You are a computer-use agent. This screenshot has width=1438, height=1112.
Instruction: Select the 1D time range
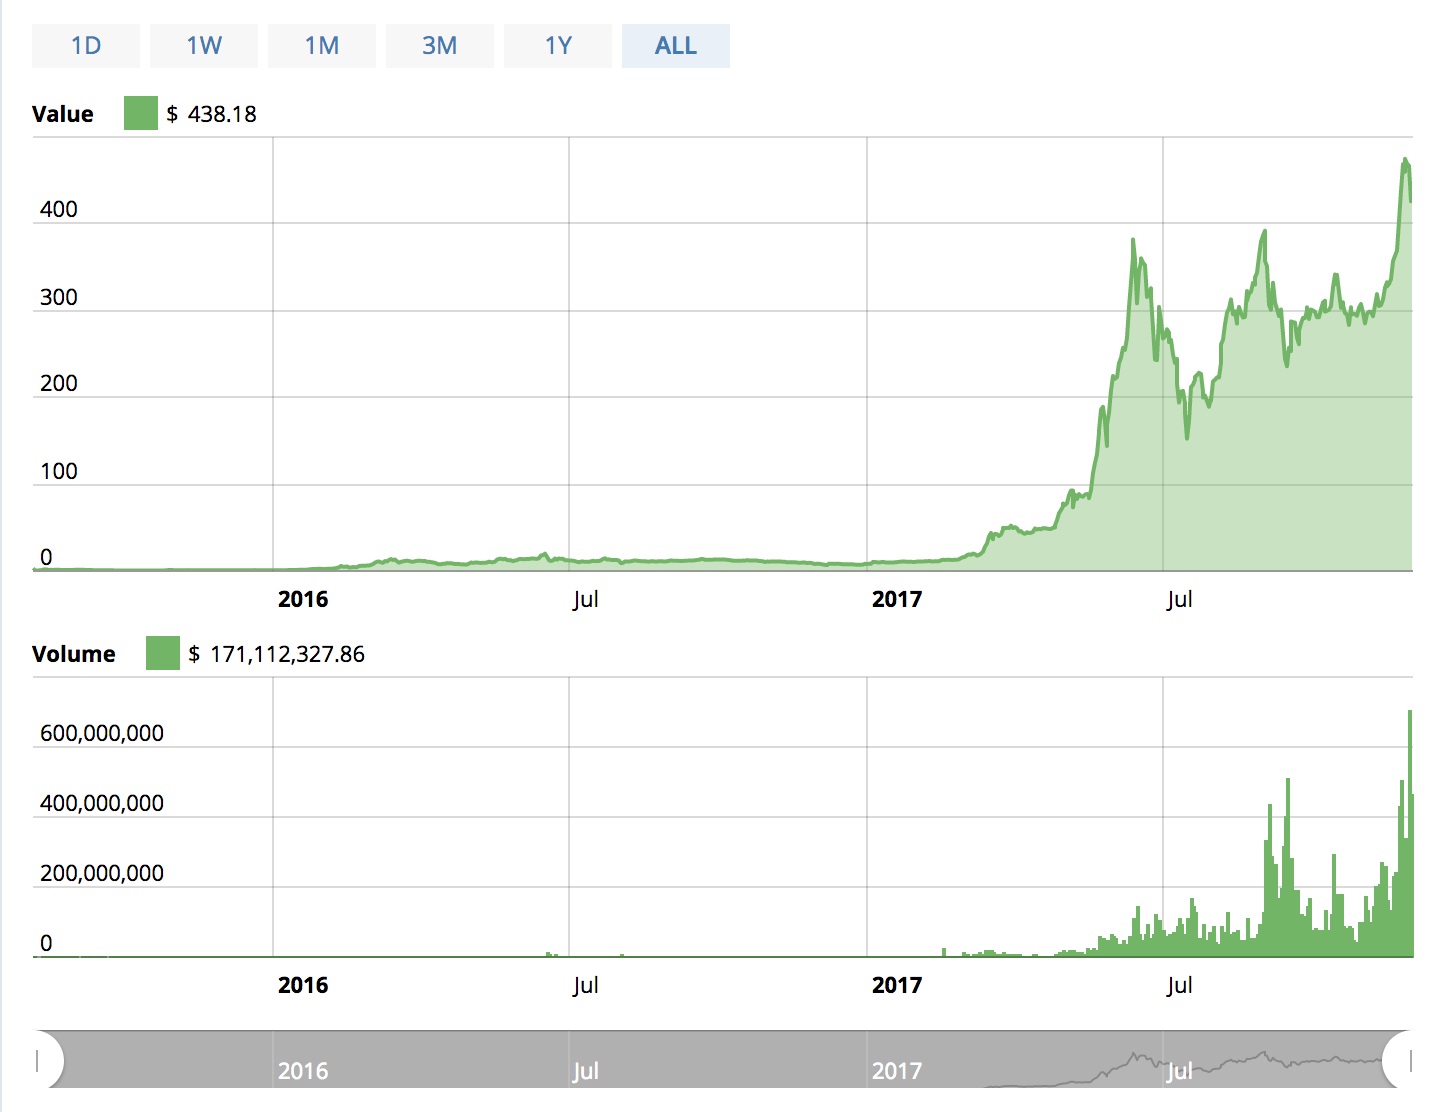coord(86,46)
